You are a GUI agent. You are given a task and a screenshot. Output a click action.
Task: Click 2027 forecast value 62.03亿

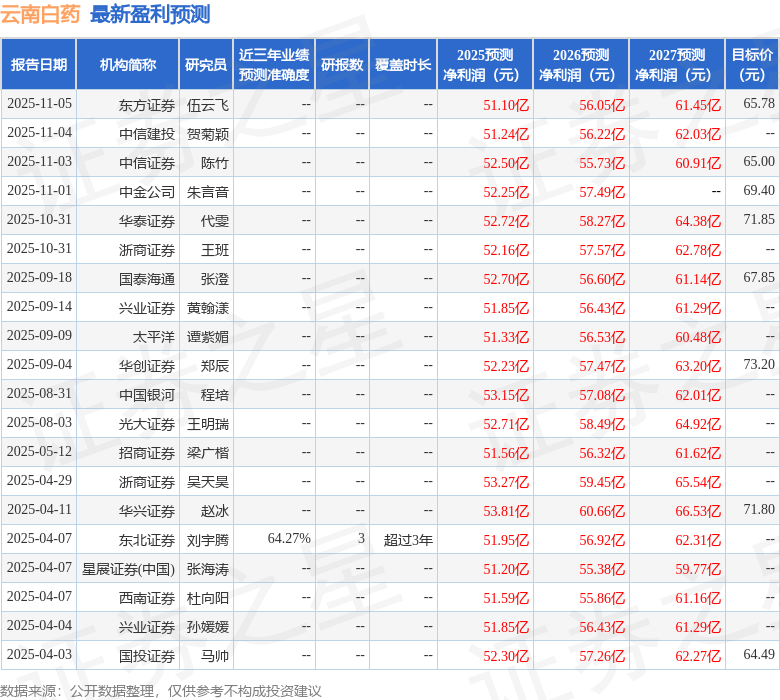click(x=698, y=134)
